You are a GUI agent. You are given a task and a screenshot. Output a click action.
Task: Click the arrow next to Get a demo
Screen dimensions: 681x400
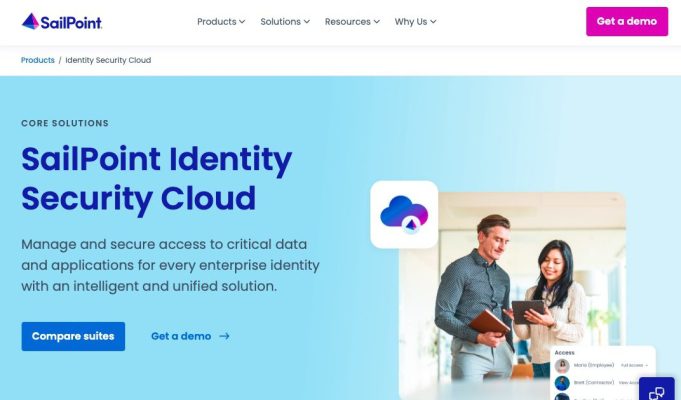224,336
